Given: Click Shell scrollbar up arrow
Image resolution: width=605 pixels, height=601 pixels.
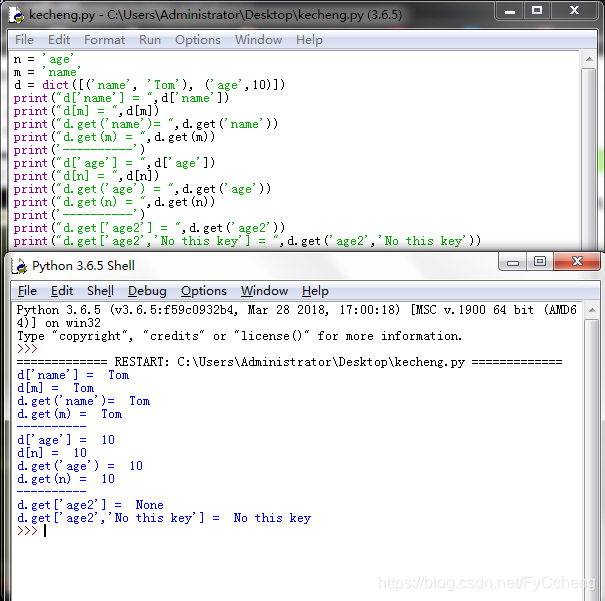Looking at the screenshot, I should coord(592,311).
